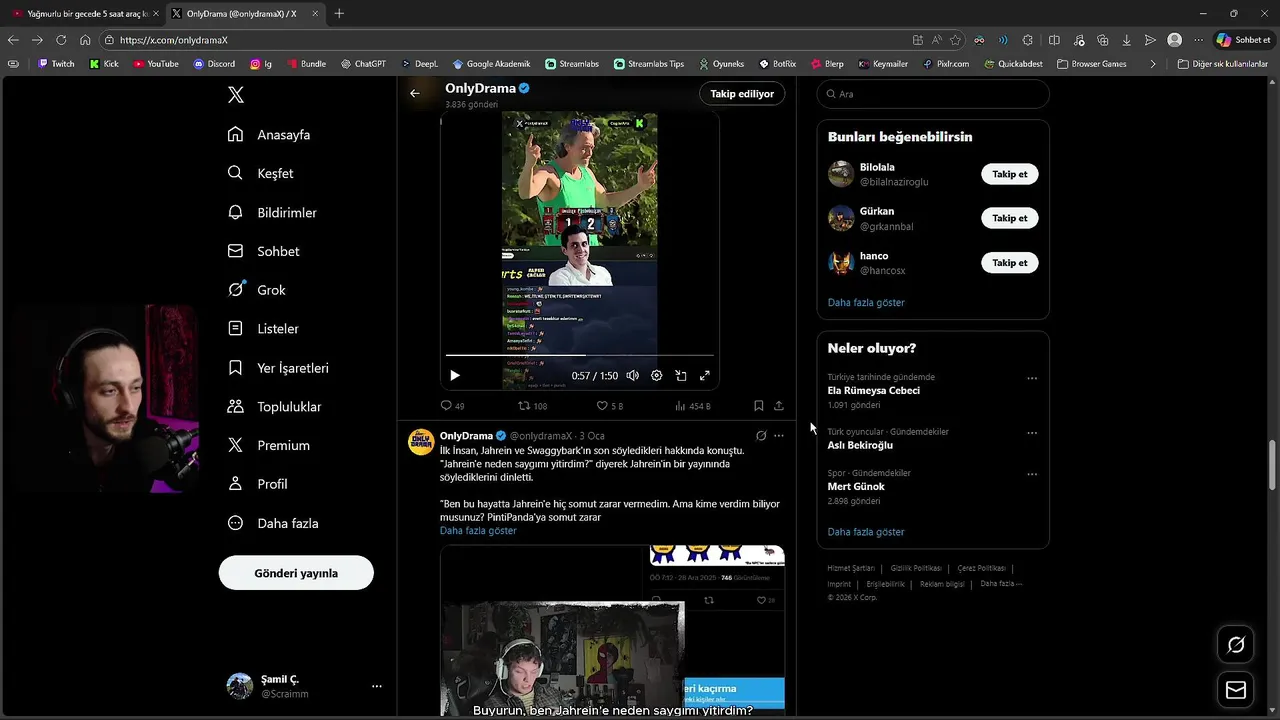Follow Gürkan

tap(1009, 218)
